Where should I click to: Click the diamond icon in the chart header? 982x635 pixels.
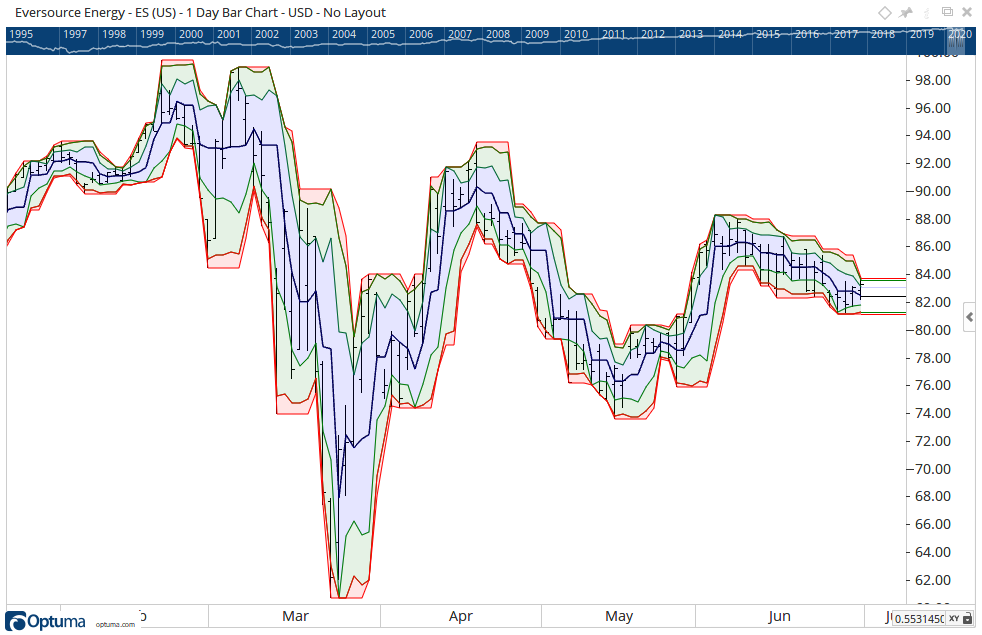pos(884,13)
